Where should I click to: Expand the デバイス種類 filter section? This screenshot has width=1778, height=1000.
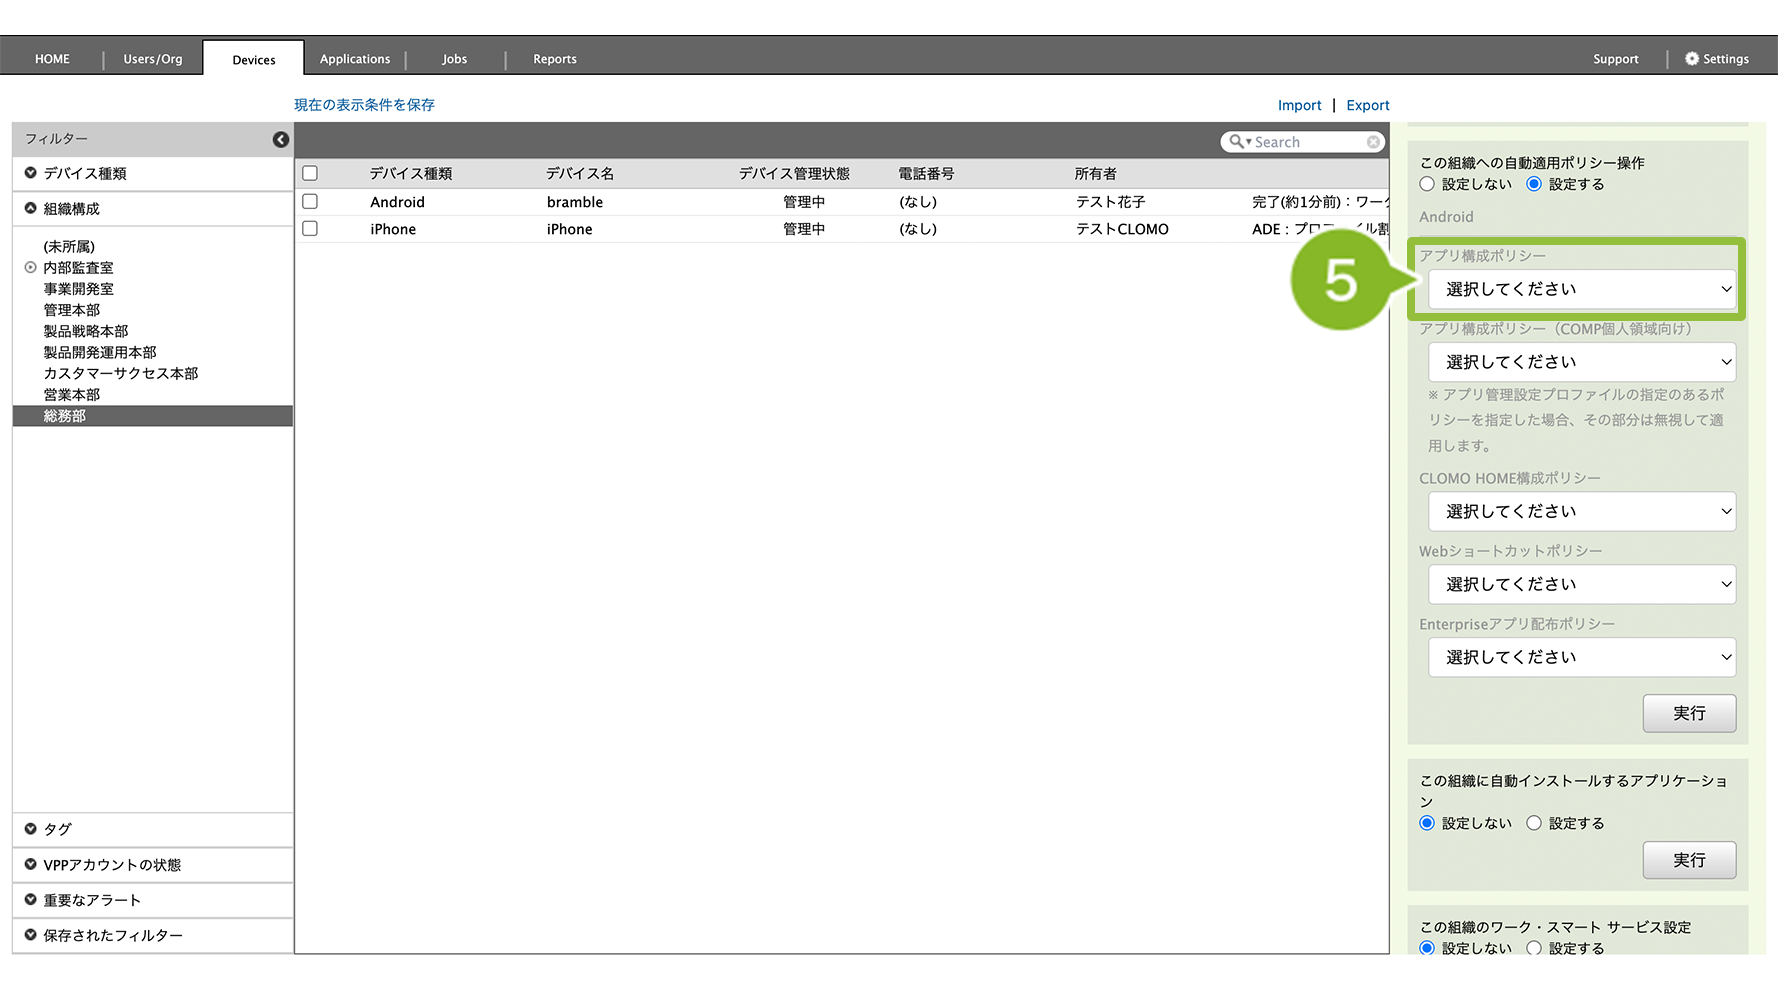(31, 173)
